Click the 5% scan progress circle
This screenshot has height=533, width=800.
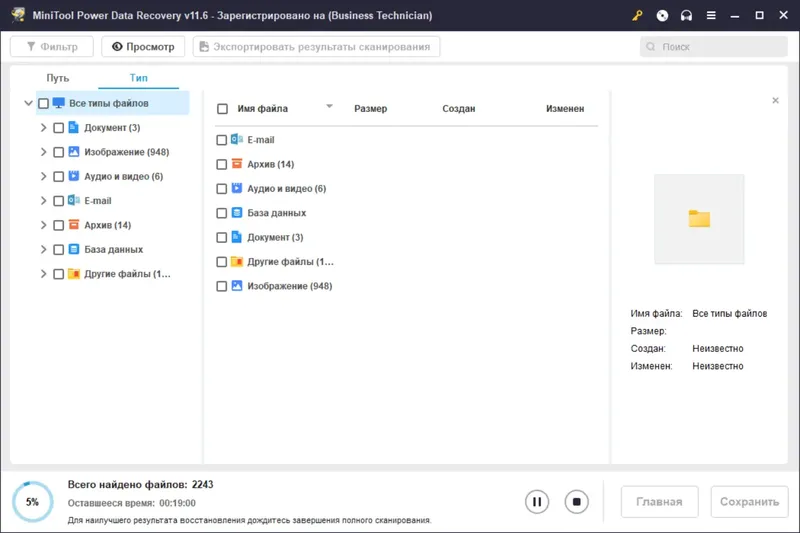point(33,502)
